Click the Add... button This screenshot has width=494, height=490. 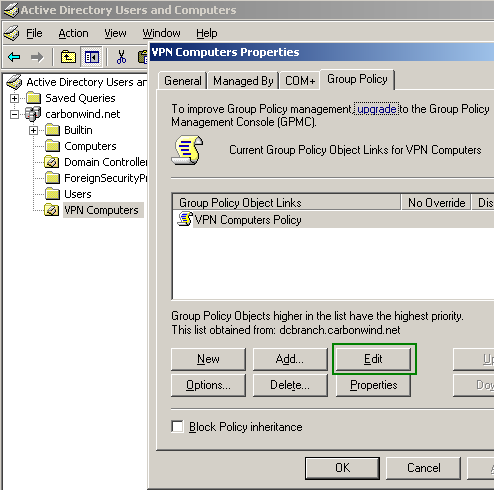pyautogui.click(x=290, y=359)
